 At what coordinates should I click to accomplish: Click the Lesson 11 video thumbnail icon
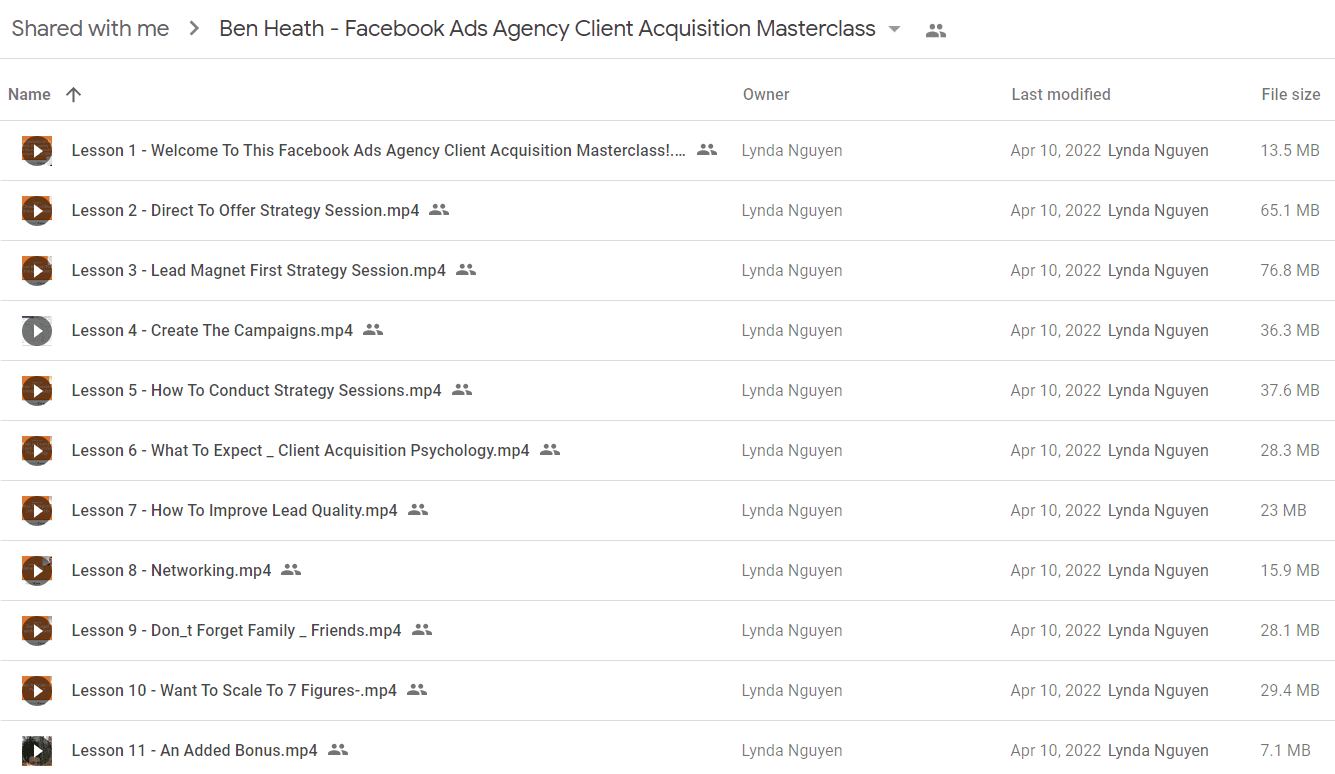(37, 751)
